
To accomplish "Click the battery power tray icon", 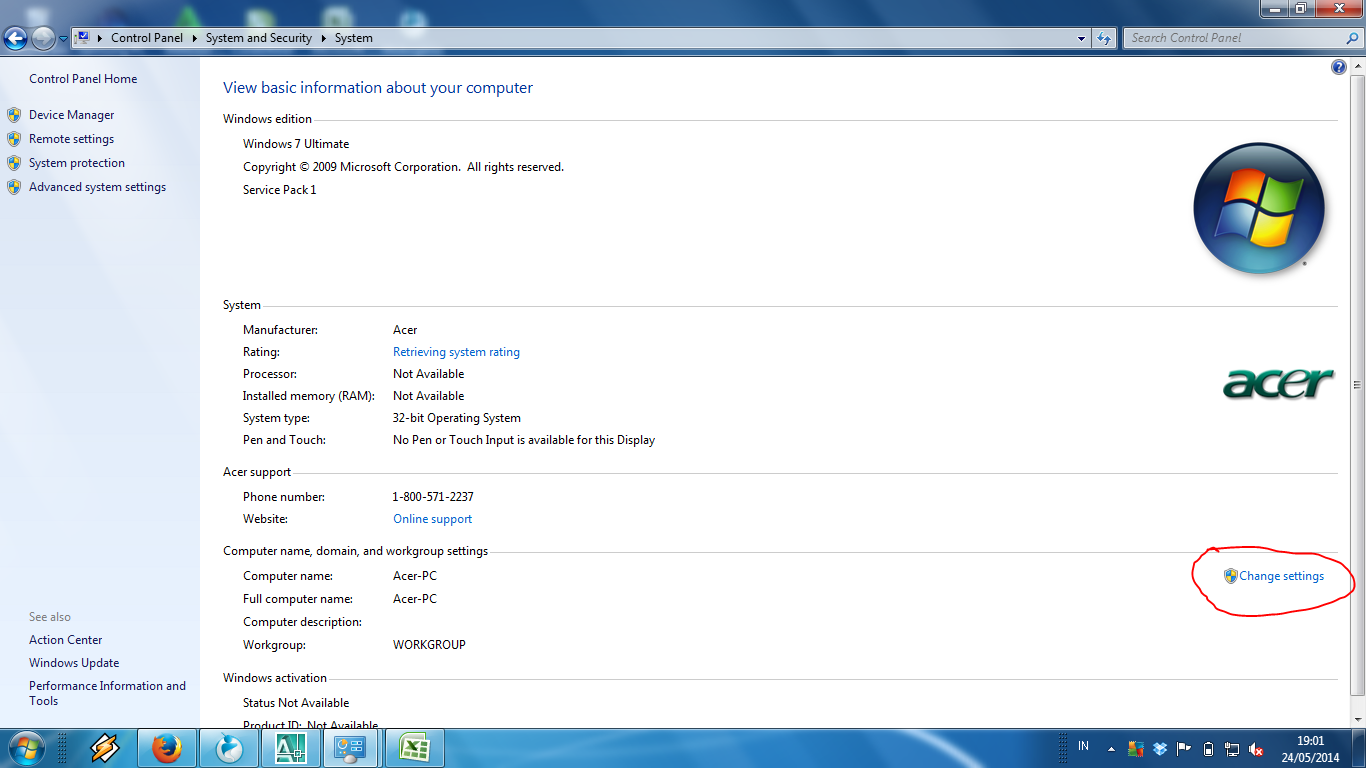I will pos(1208,749).
